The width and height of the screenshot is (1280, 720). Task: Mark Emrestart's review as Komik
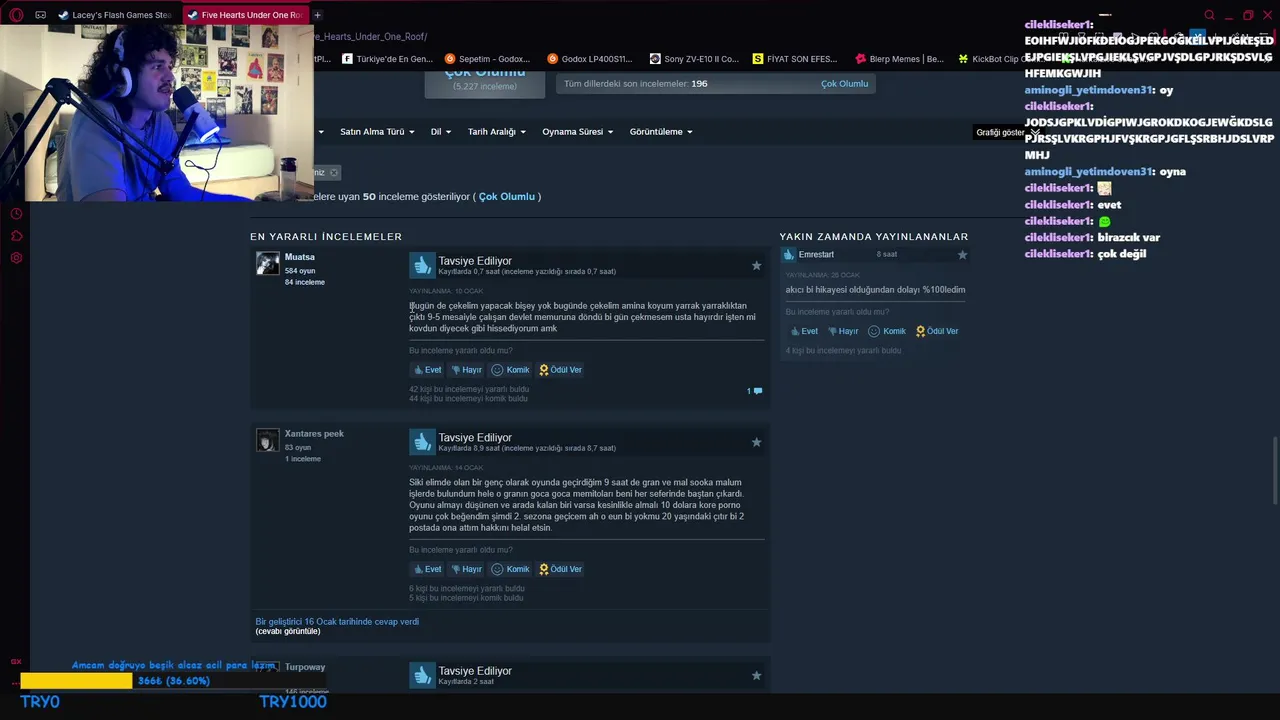(887, 331)
